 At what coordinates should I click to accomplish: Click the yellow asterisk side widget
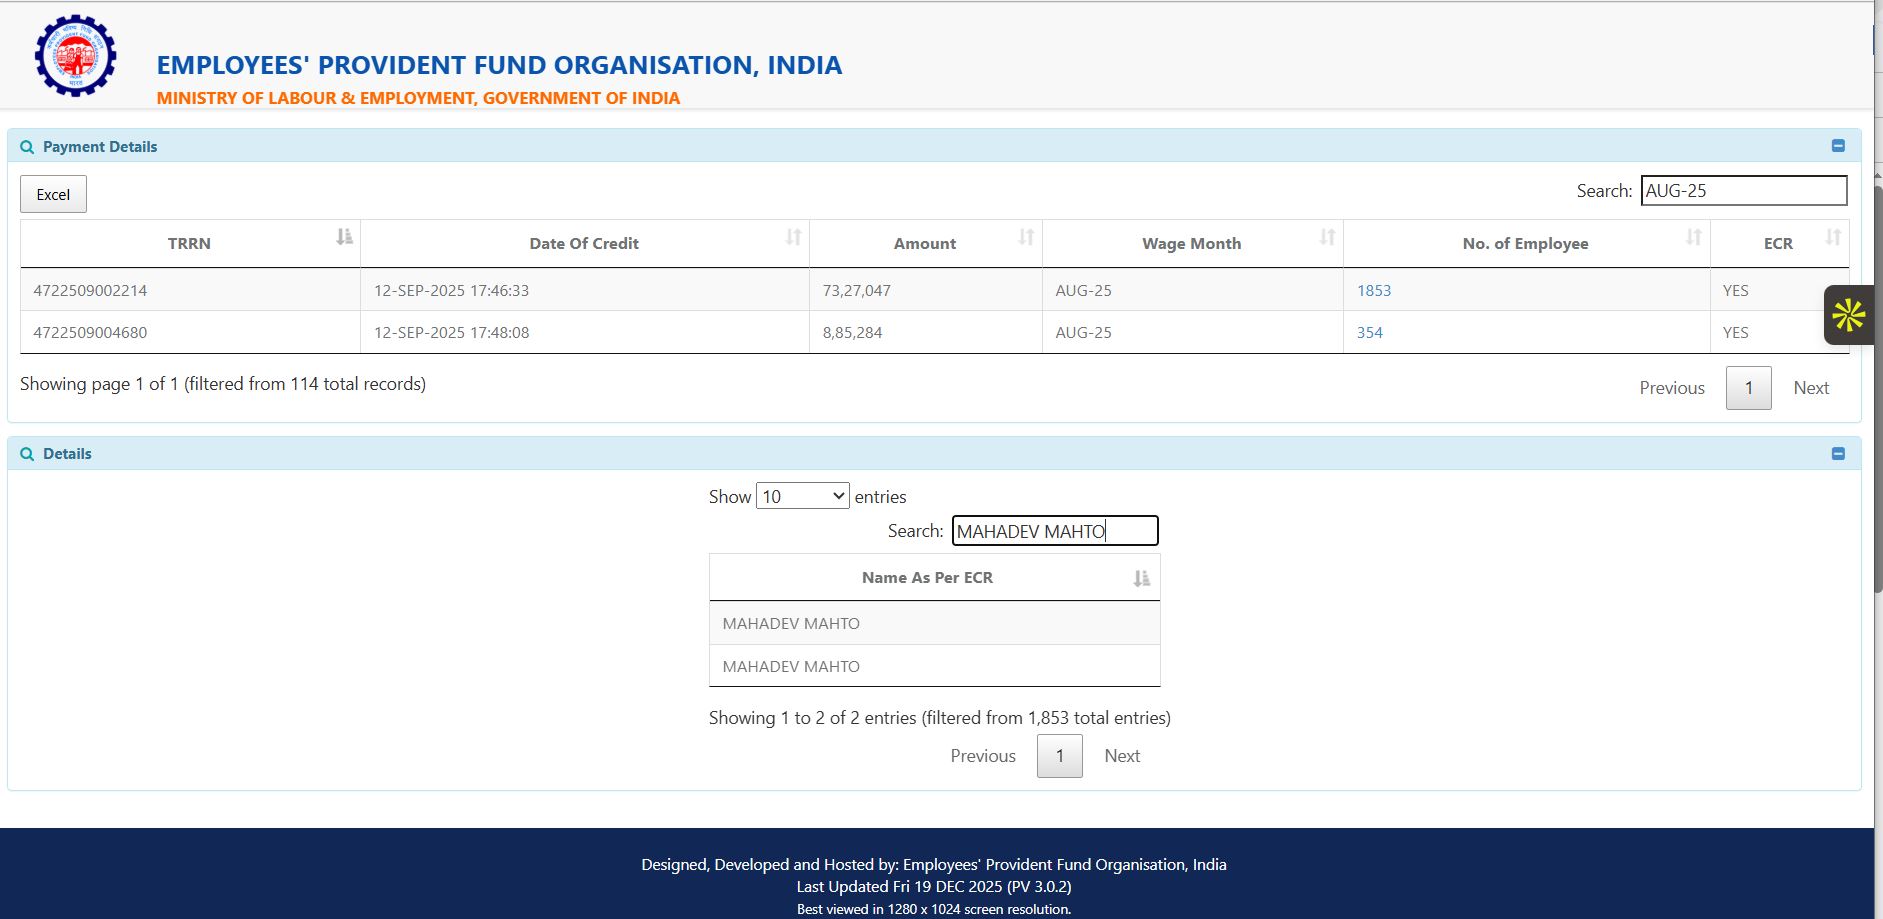pos(1848,316)
